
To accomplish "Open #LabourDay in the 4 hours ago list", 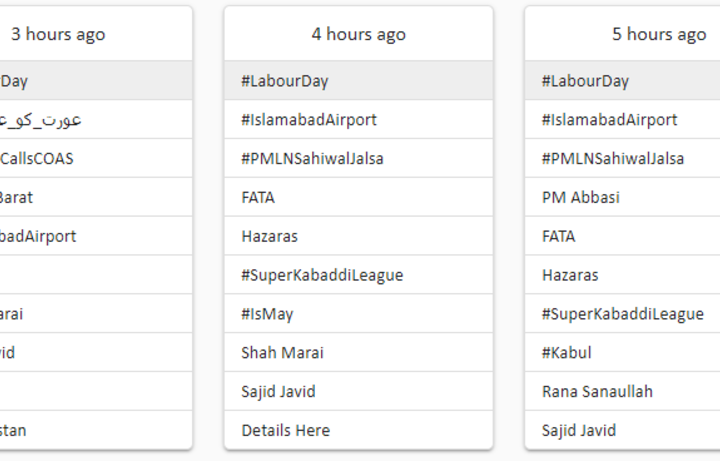I will pyautogui.click(x=359, y=81).
